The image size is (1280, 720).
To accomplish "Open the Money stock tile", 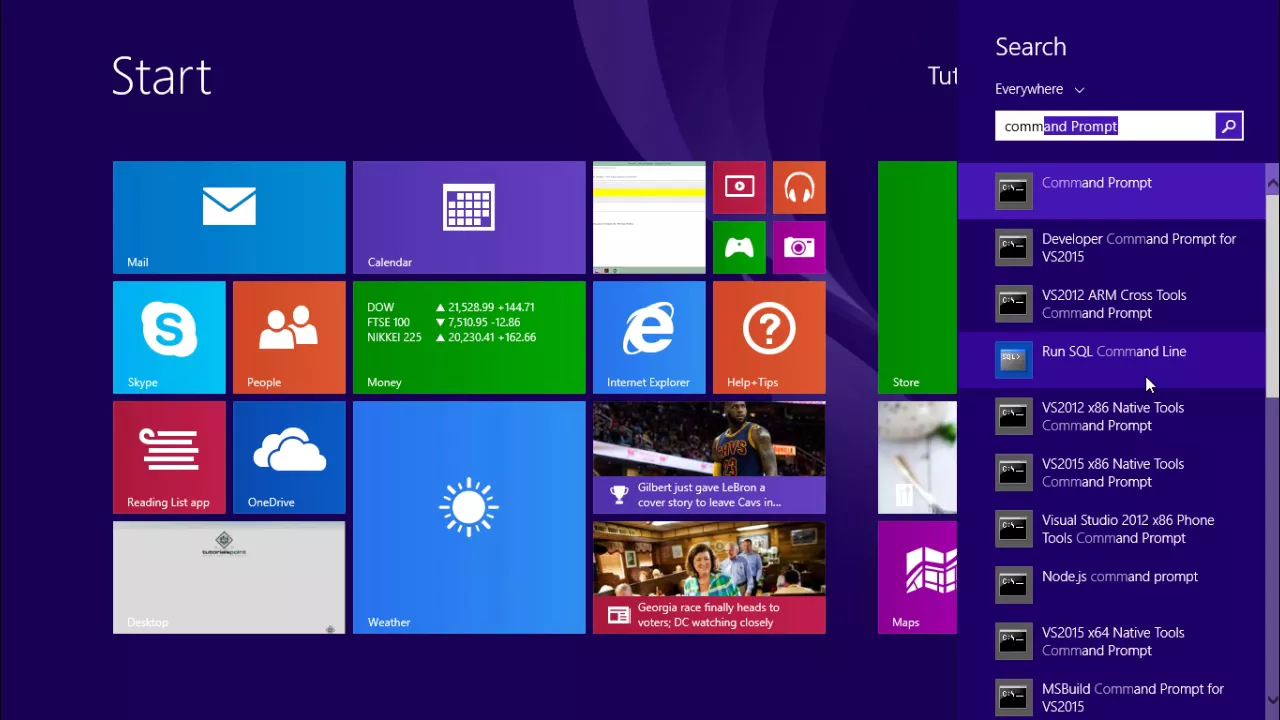I will pyautogui.click(x=469, y=337).
